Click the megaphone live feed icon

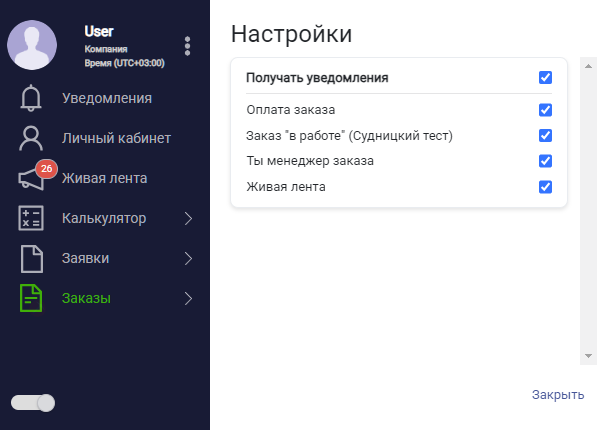[31, 179]
